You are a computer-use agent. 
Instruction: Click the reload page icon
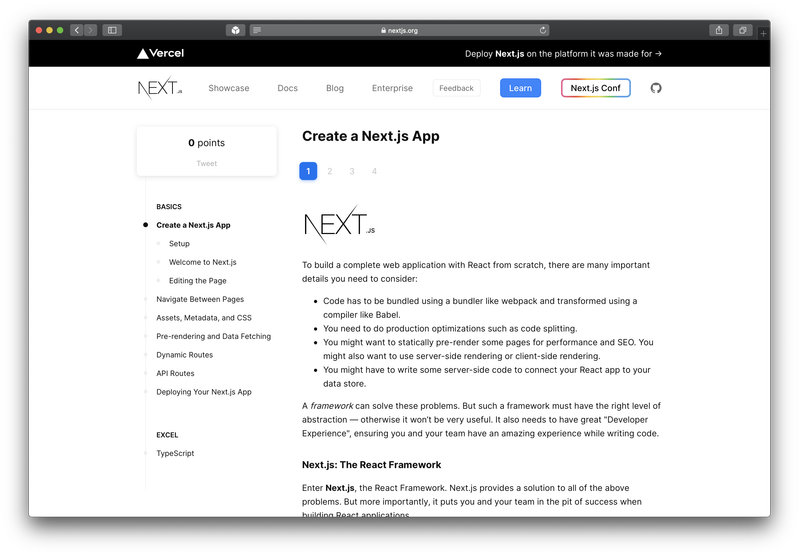point(543,30)
